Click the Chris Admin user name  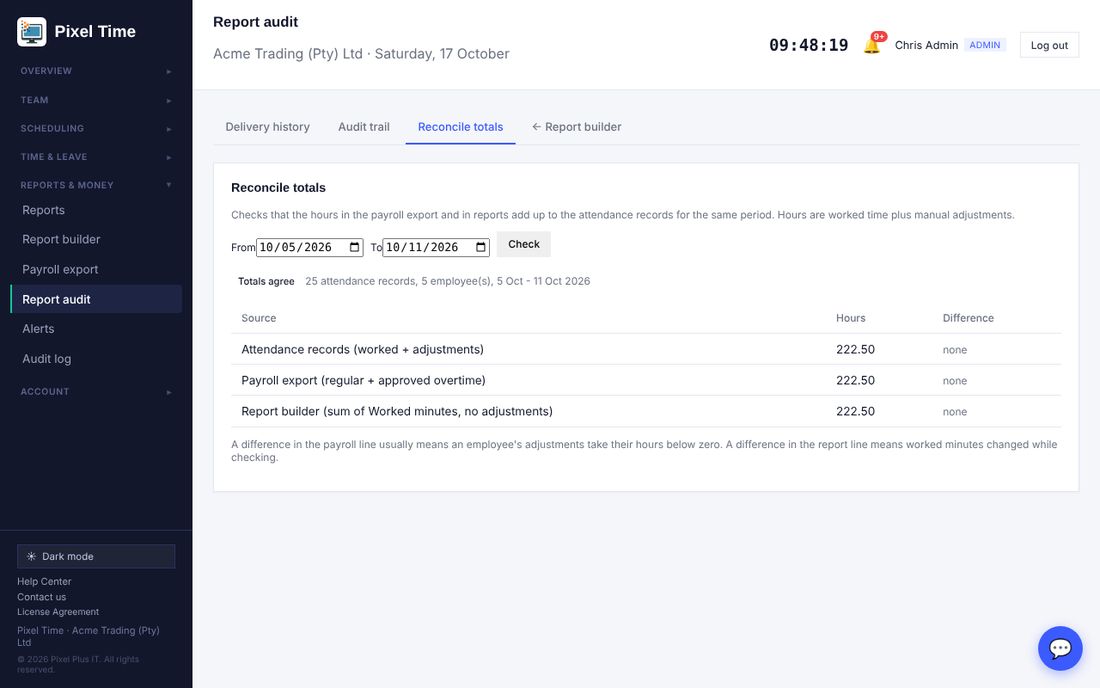click(926, 45)
